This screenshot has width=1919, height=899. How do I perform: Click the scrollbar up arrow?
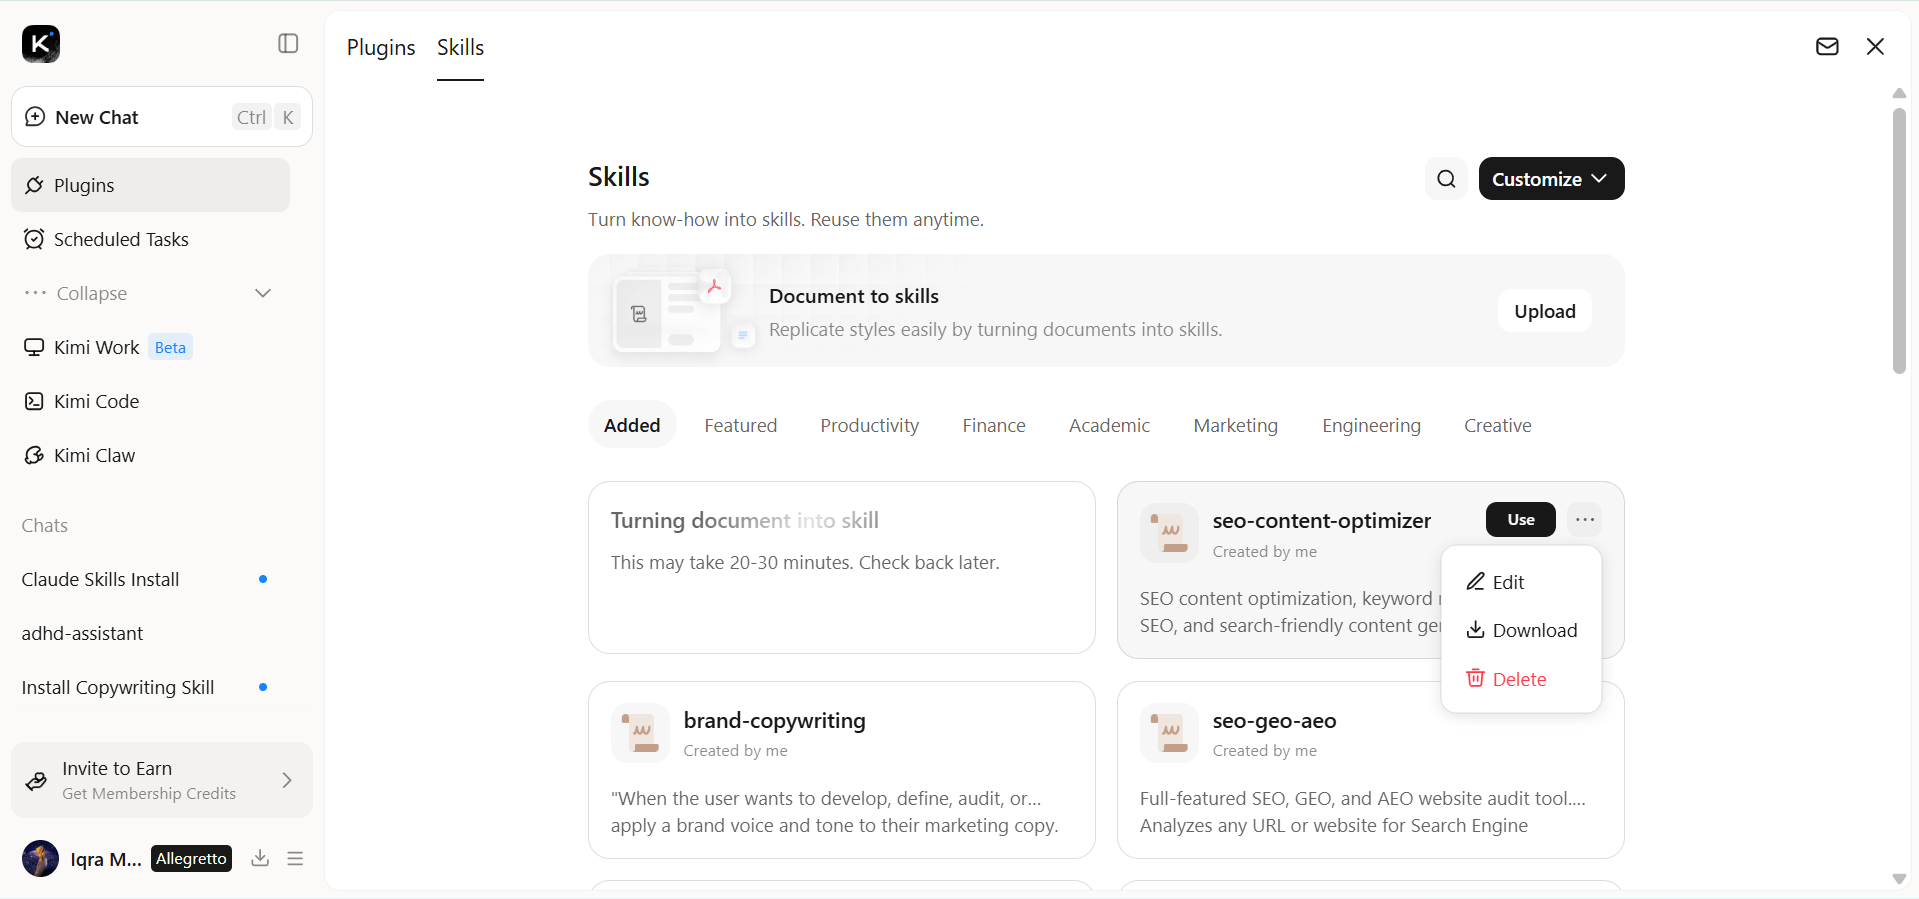1899,94
